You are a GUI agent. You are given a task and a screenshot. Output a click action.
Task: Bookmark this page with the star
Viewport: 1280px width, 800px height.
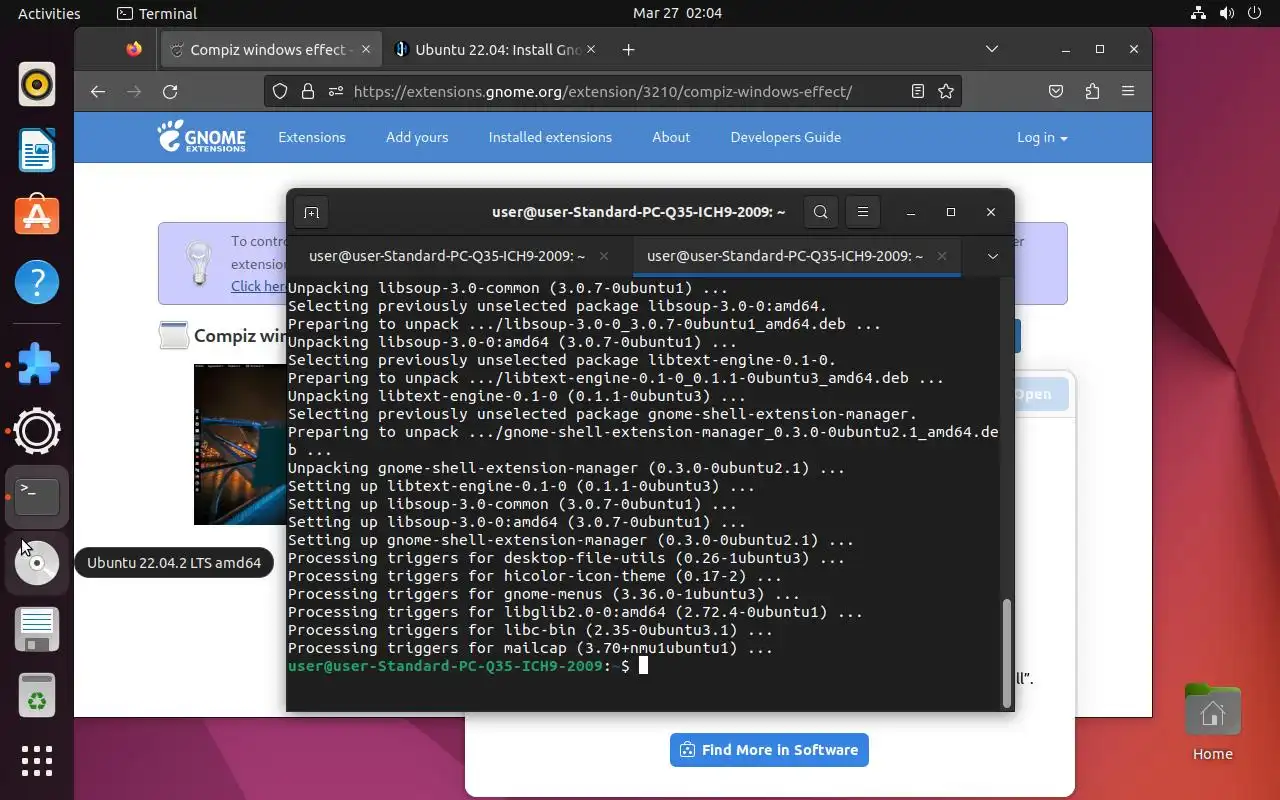pyautogui.click(x=946, y=91)
